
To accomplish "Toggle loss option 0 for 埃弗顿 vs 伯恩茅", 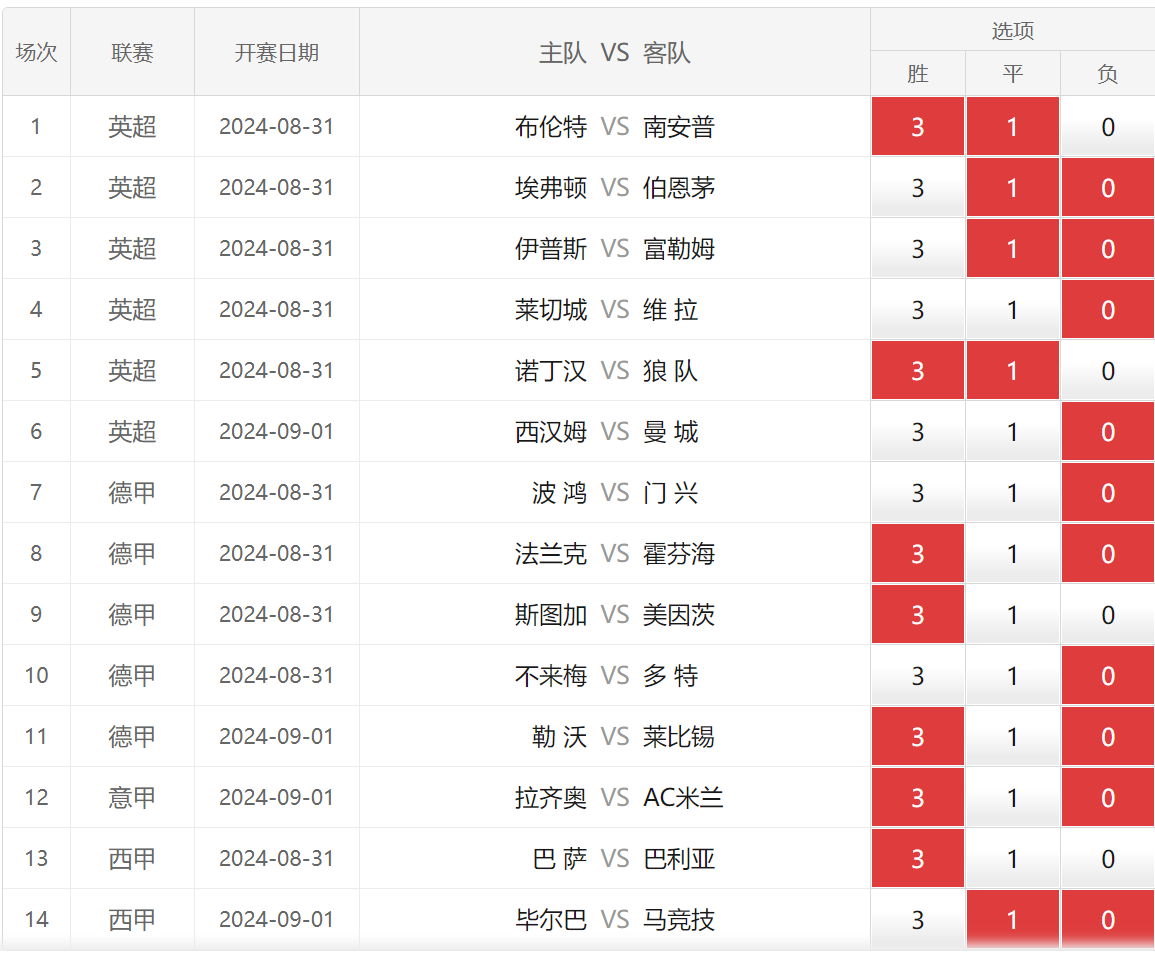I will pyautogui.click(x=1108, y=187).
